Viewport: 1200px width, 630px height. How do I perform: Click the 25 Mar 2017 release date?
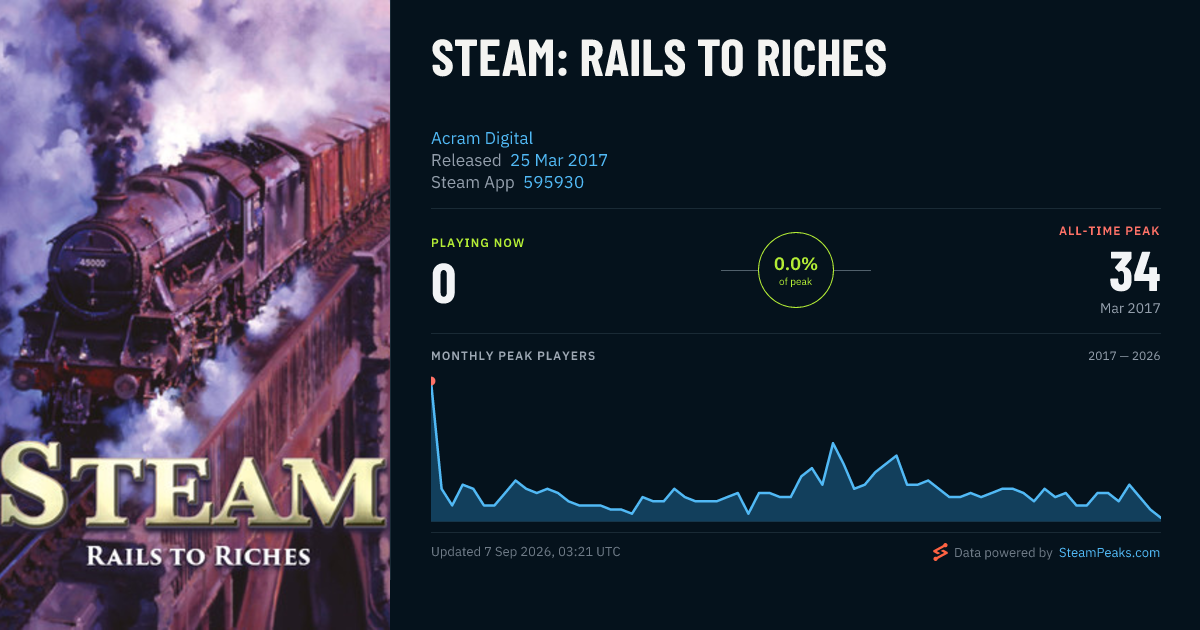pos(559,160)
